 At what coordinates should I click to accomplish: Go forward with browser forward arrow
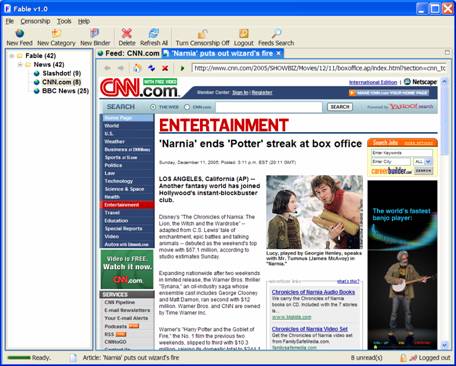pyautogui.click(x=121, y=68)
